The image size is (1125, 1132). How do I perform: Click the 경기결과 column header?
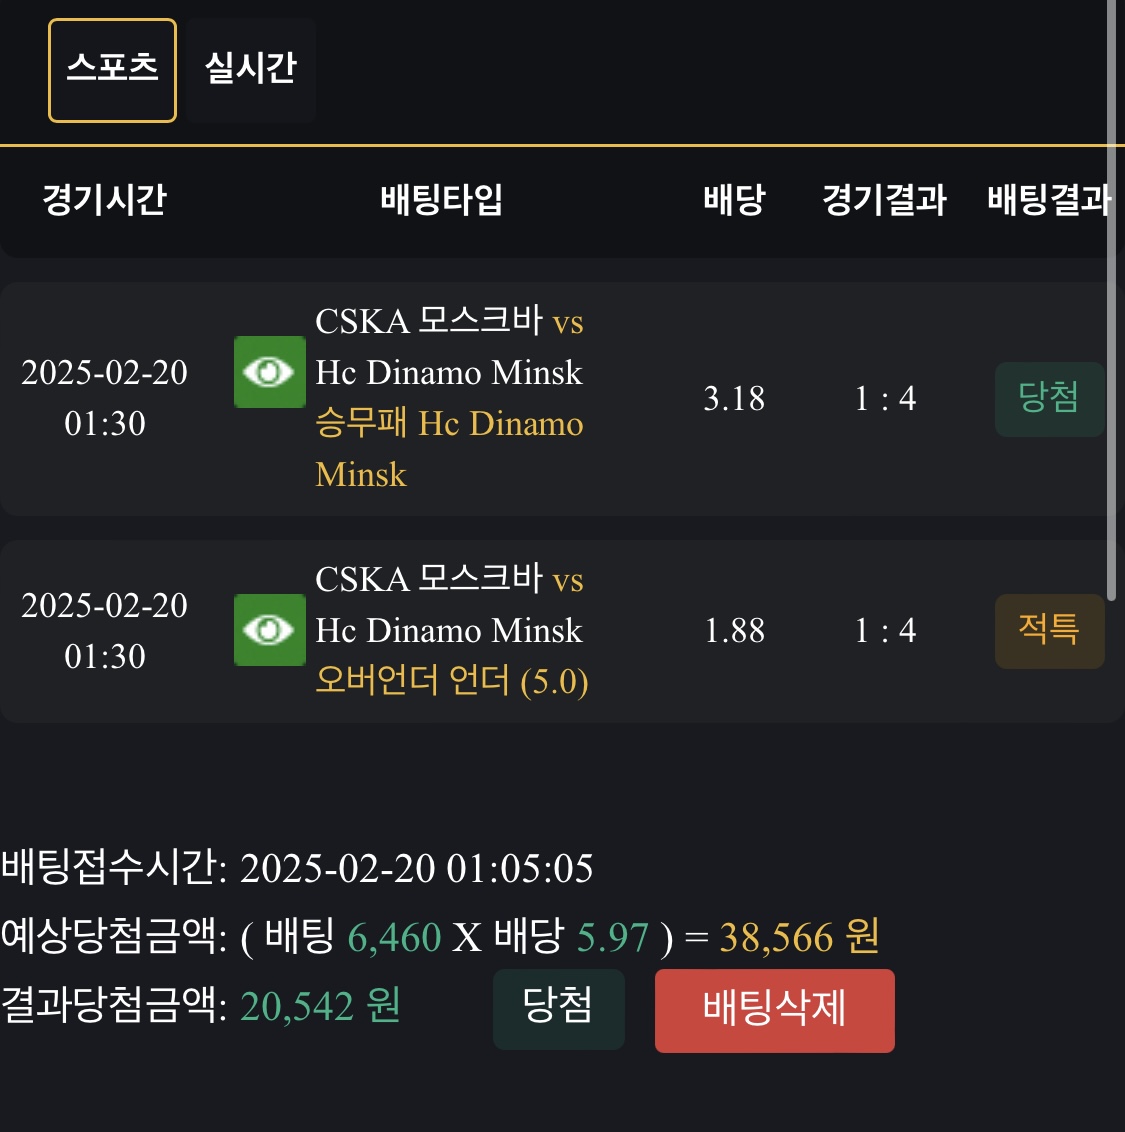[x=884, y=200]
